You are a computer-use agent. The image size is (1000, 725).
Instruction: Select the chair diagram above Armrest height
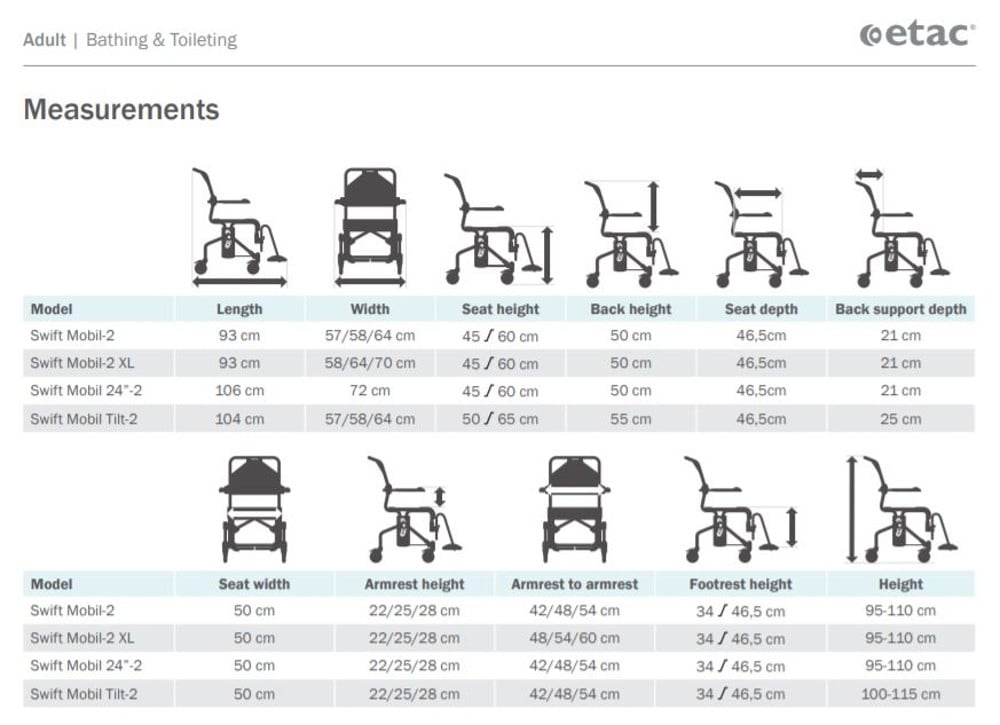pyautogui.click(x=410, y=508)
